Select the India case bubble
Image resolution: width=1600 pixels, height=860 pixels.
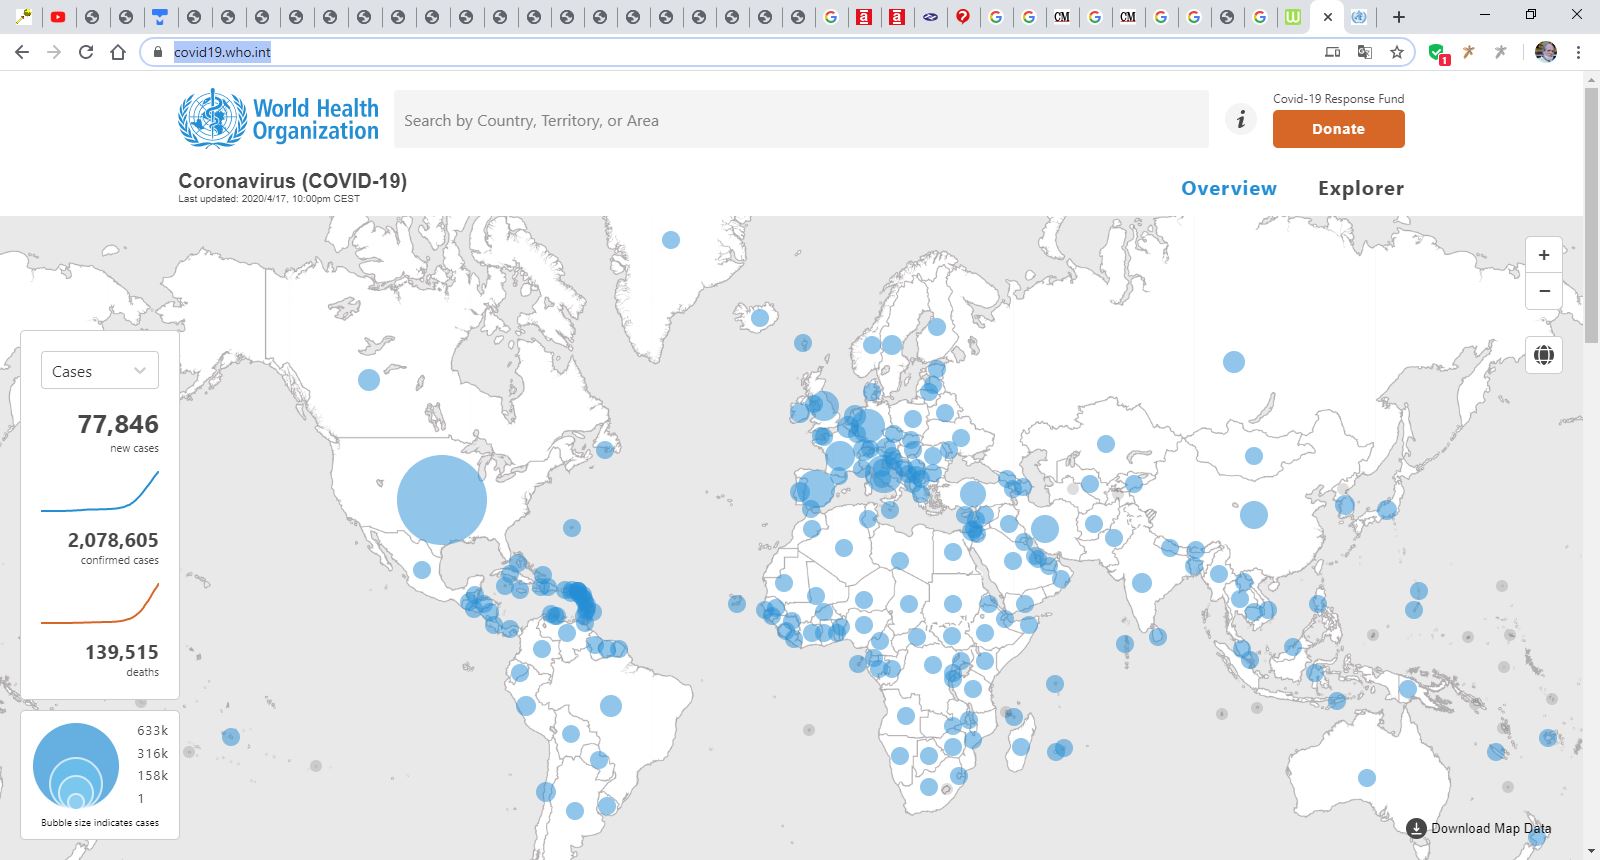point(1142,582)
